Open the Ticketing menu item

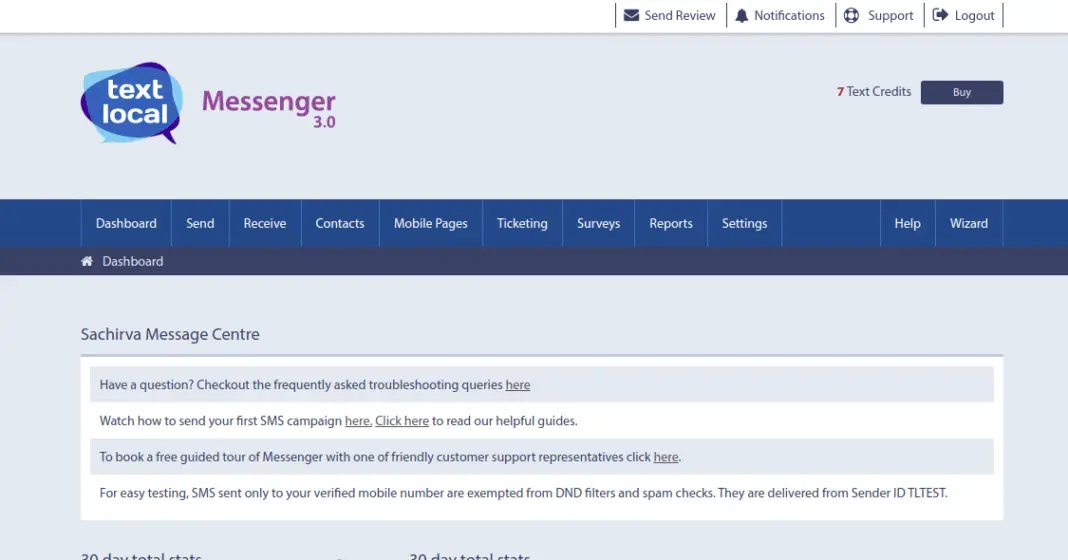[x=522, y=223]
